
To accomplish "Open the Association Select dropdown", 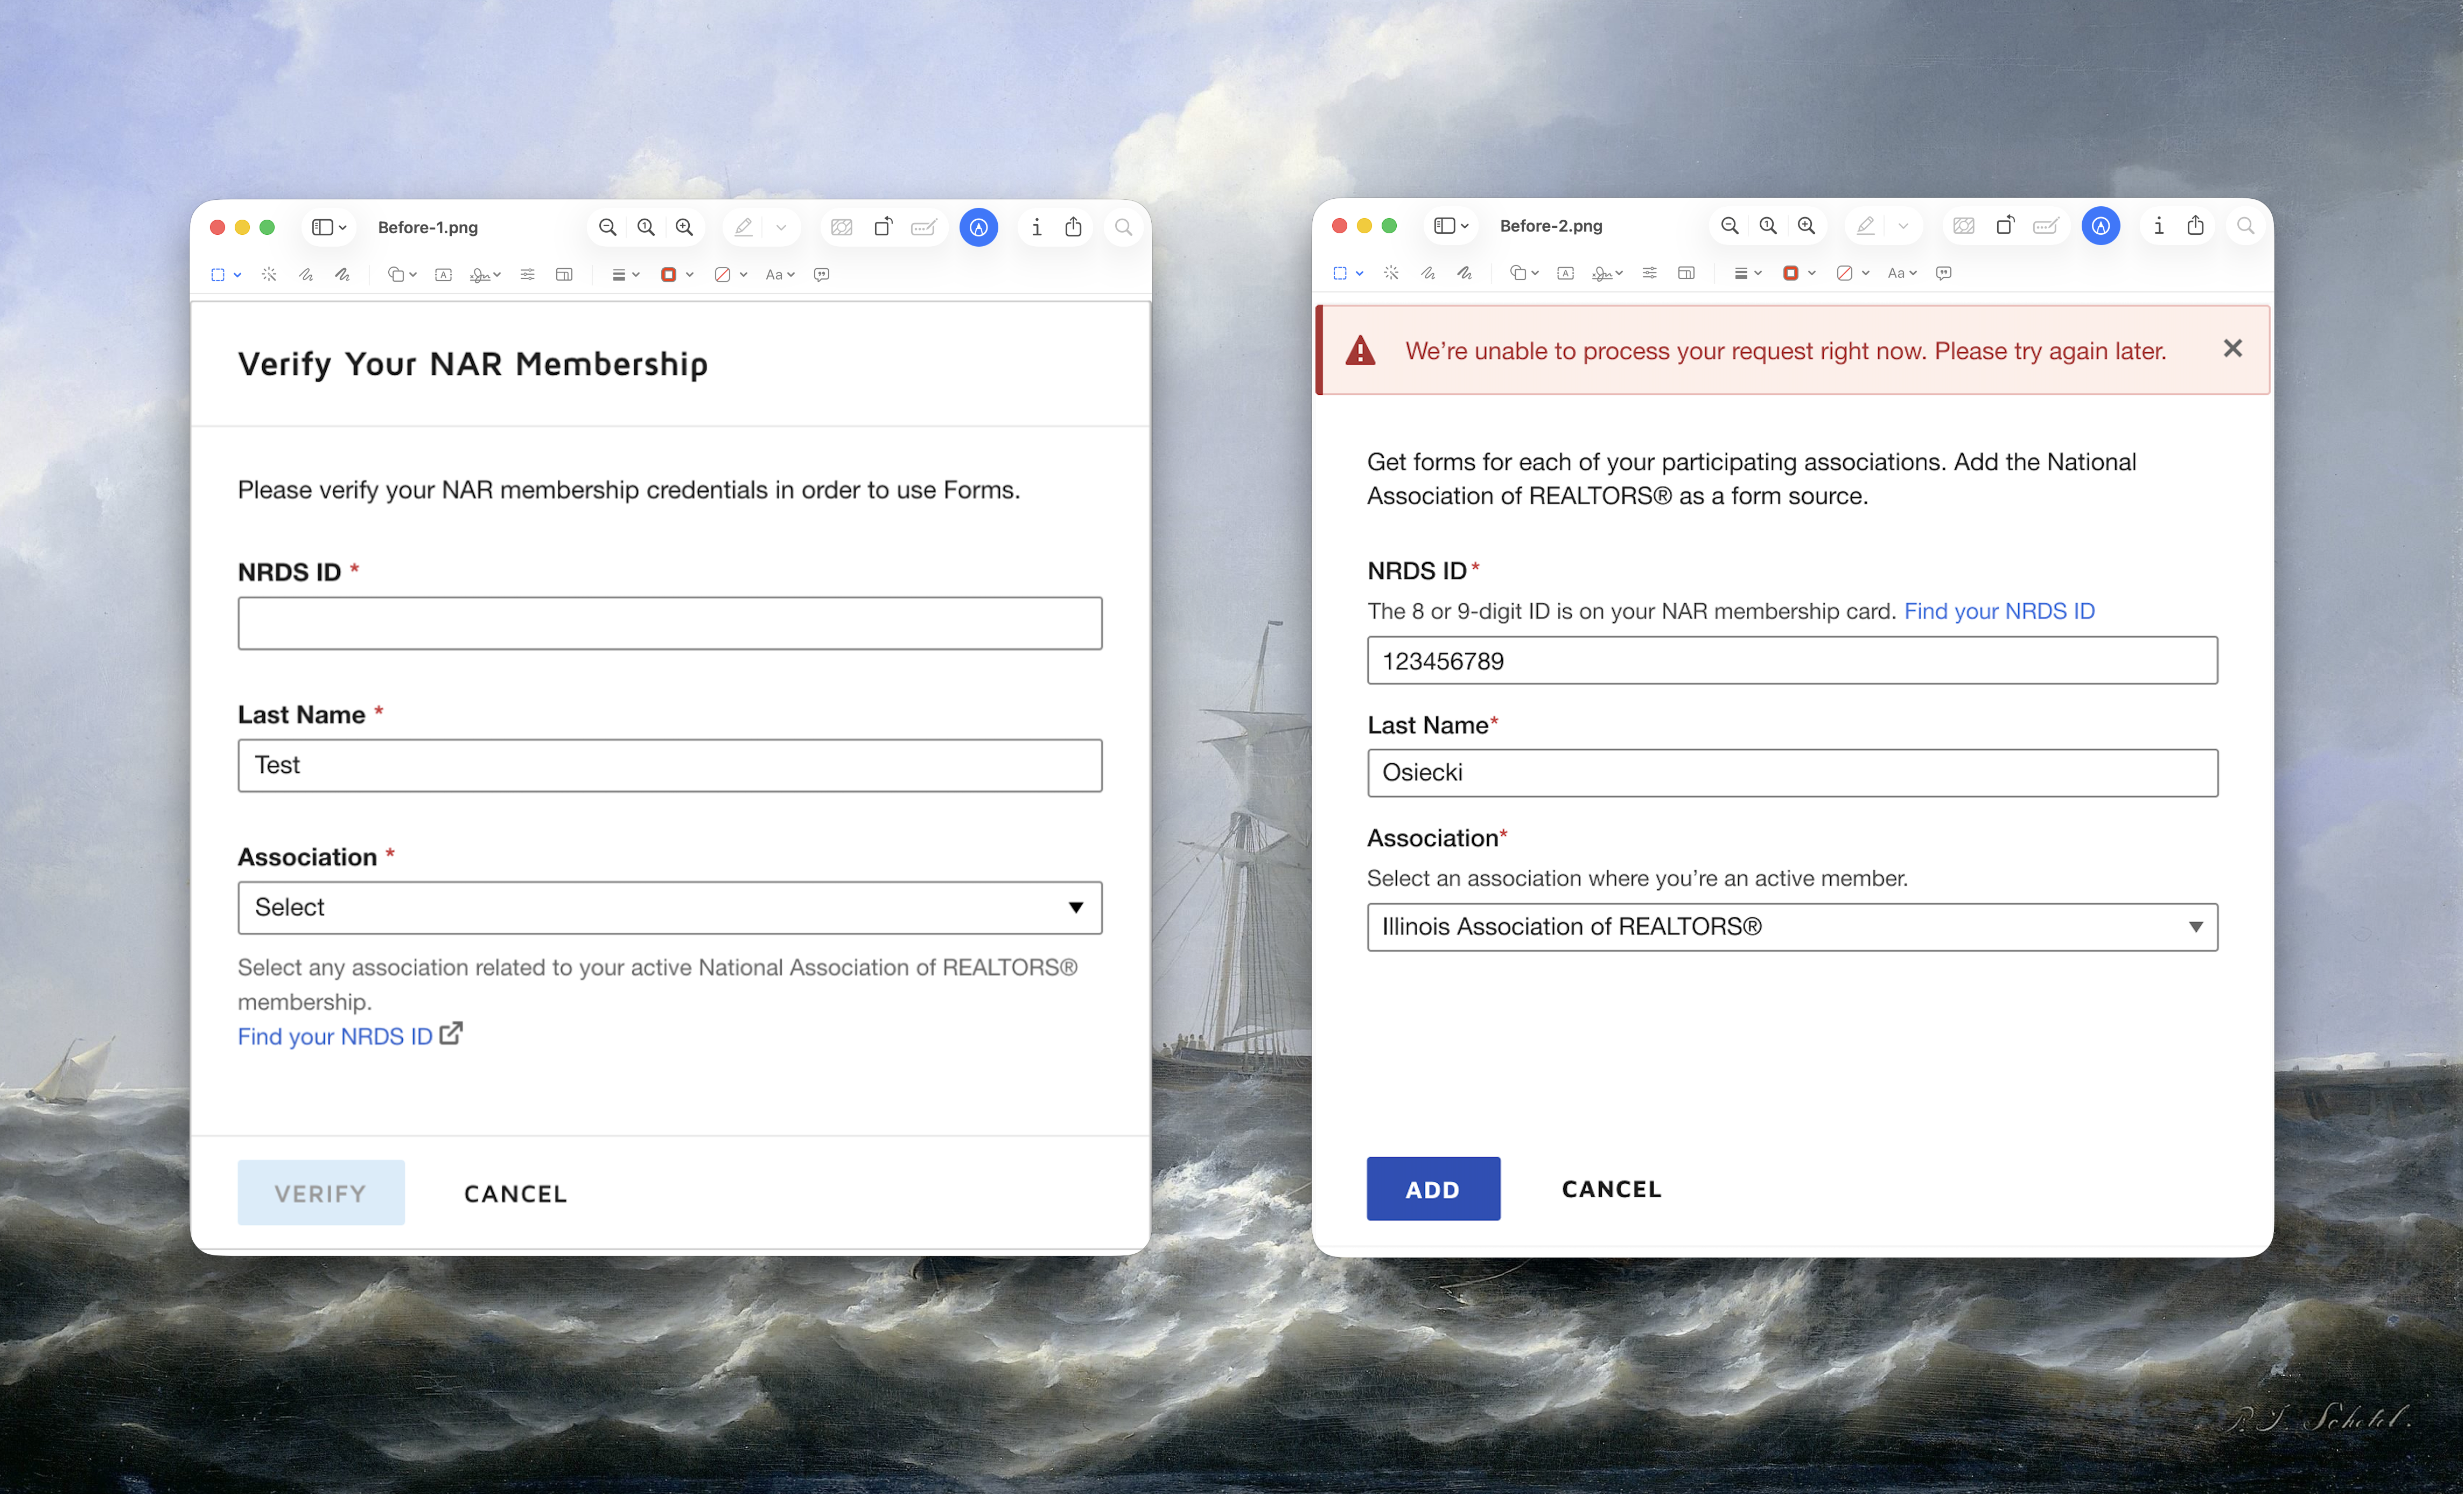I will 670,907.
